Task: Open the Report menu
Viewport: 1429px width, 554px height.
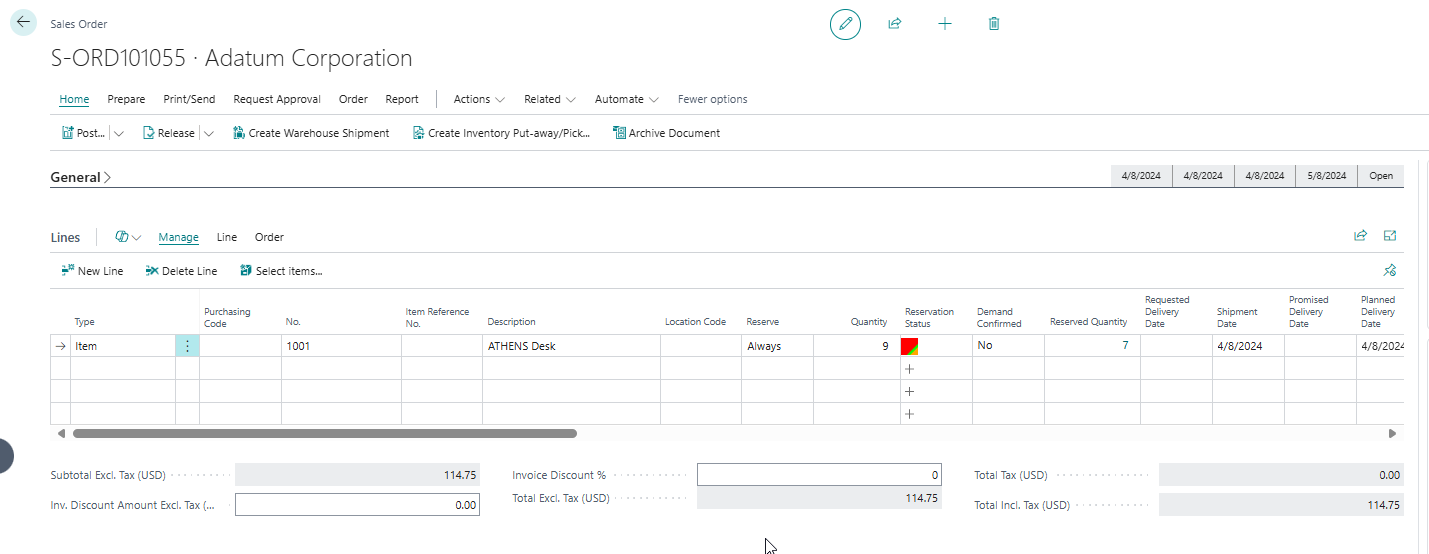Action: (402, 99)
